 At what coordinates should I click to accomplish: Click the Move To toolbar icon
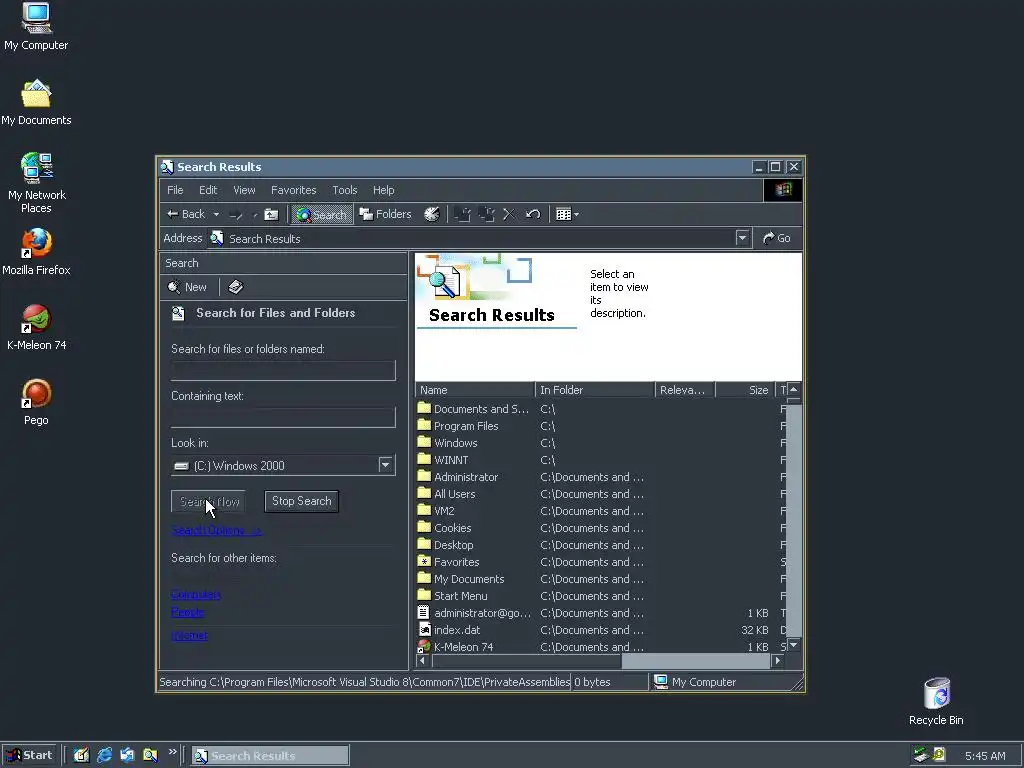462,214
